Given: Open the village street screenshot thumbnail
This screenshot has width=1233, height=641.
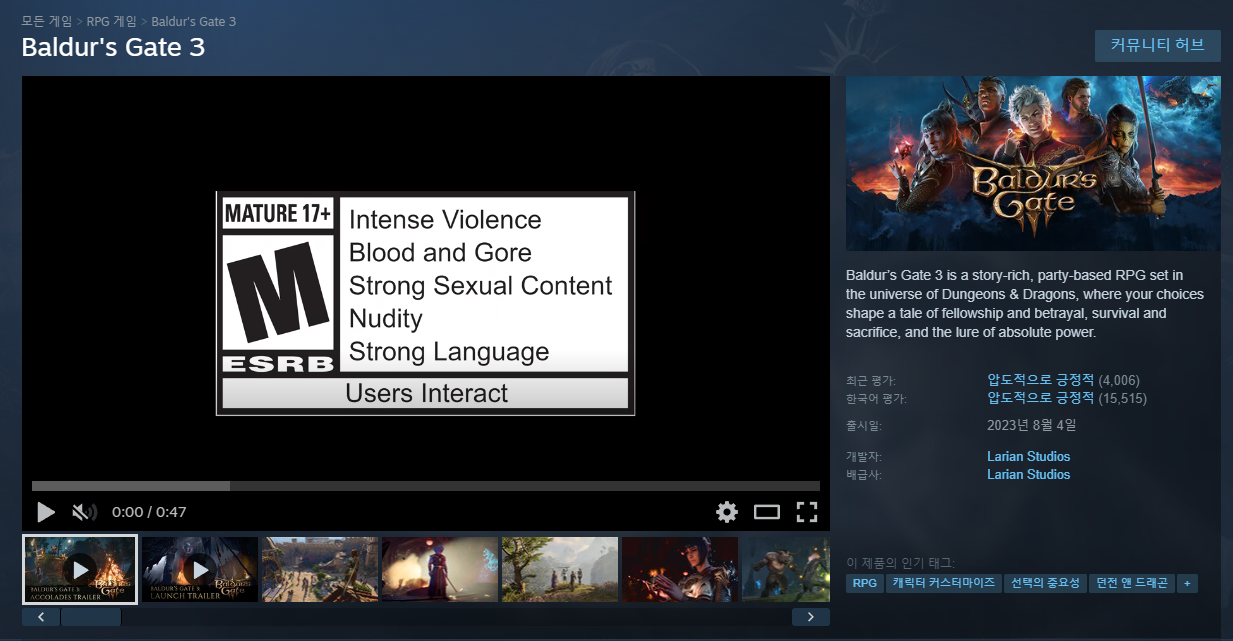Looking at the screenshot, I should coord(320,570).
